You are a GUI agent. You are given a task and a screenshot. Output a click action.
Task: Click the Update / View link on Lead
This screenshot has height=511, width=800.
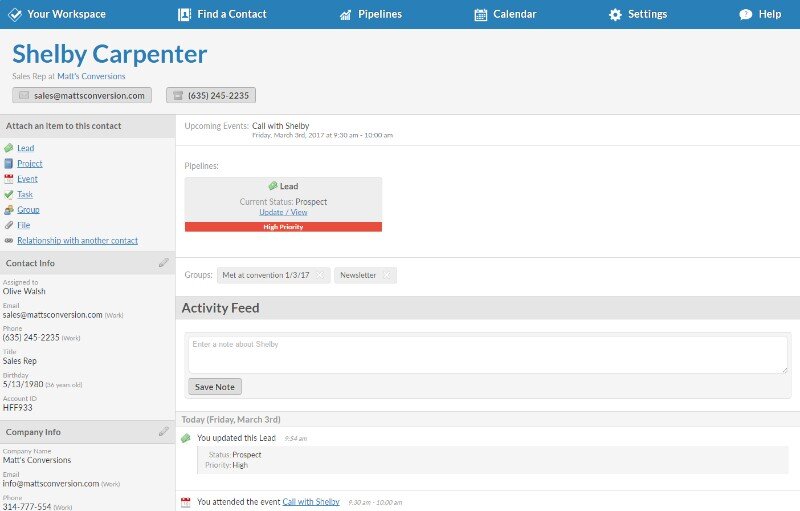coord(283,212)
